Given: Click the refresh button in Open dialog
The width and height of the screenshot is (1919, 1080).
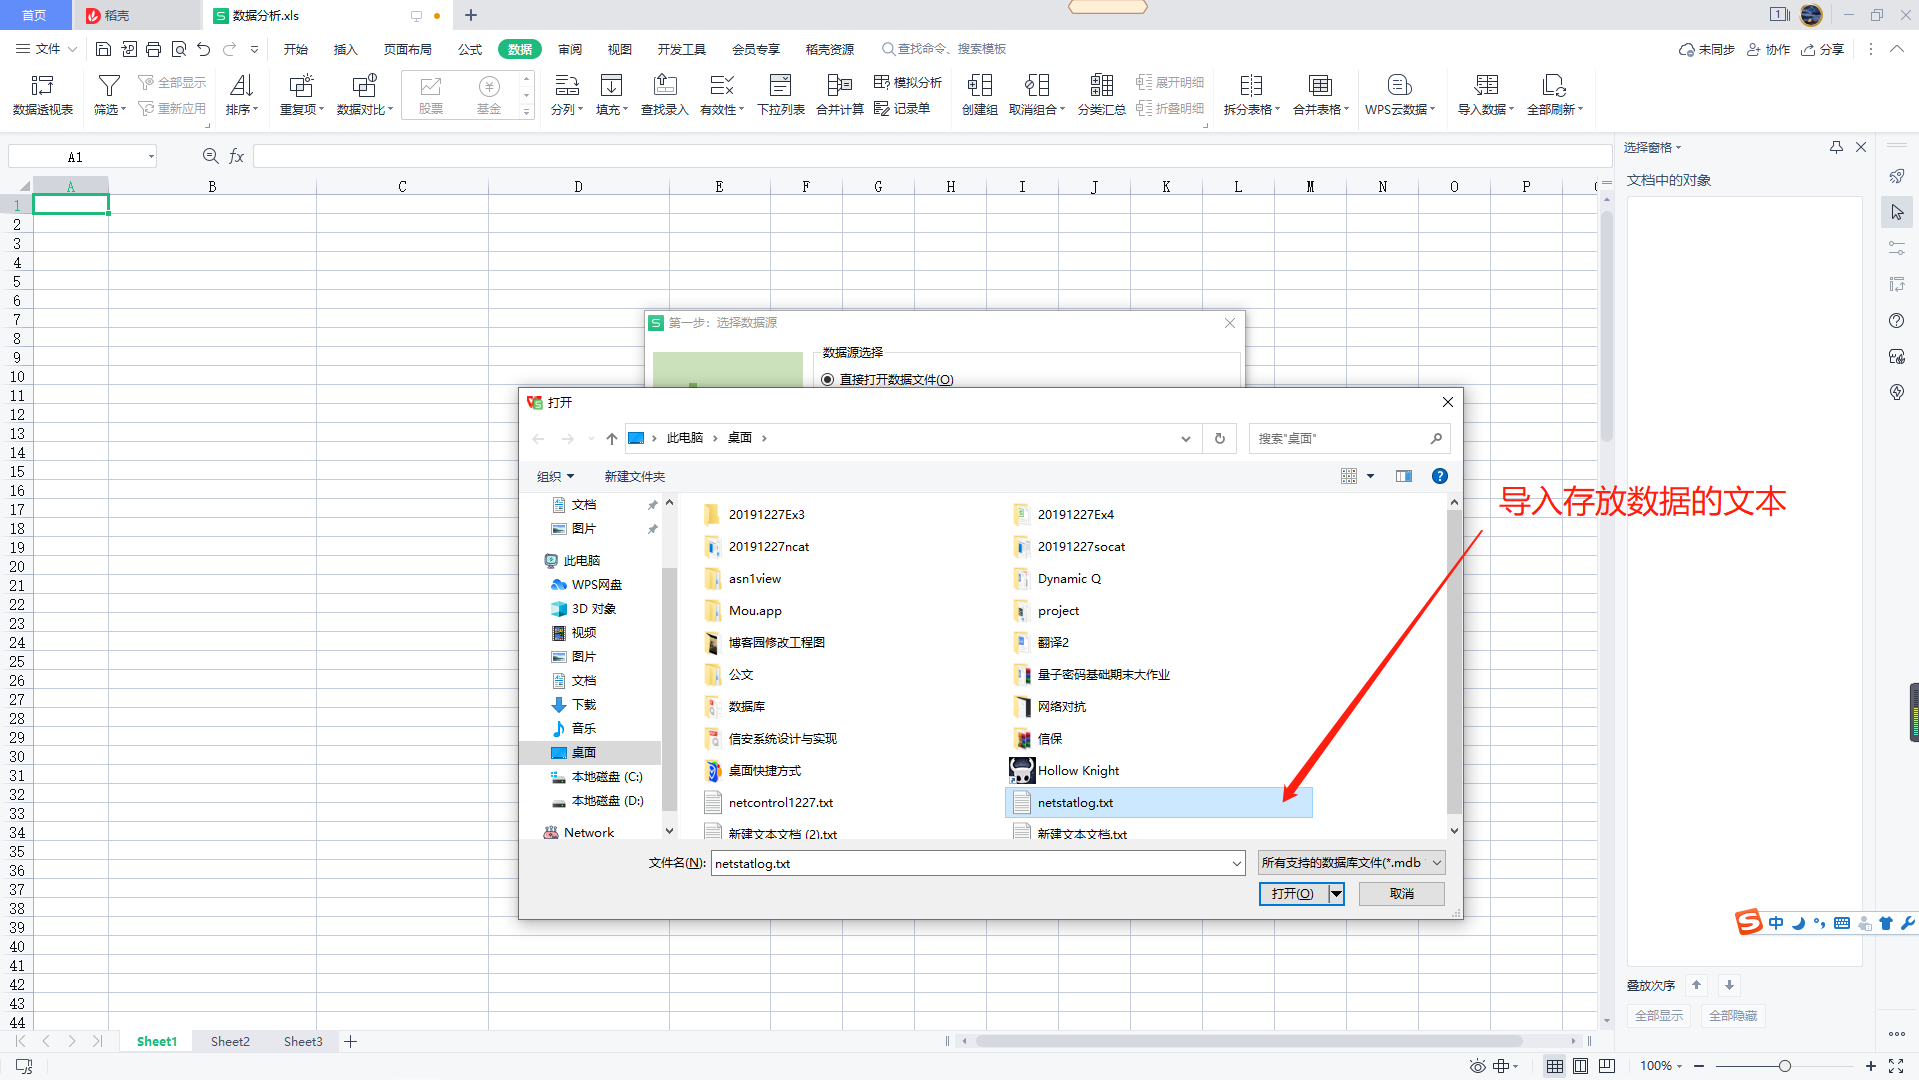Looking at the screenshot, I should pos(1219,438).
